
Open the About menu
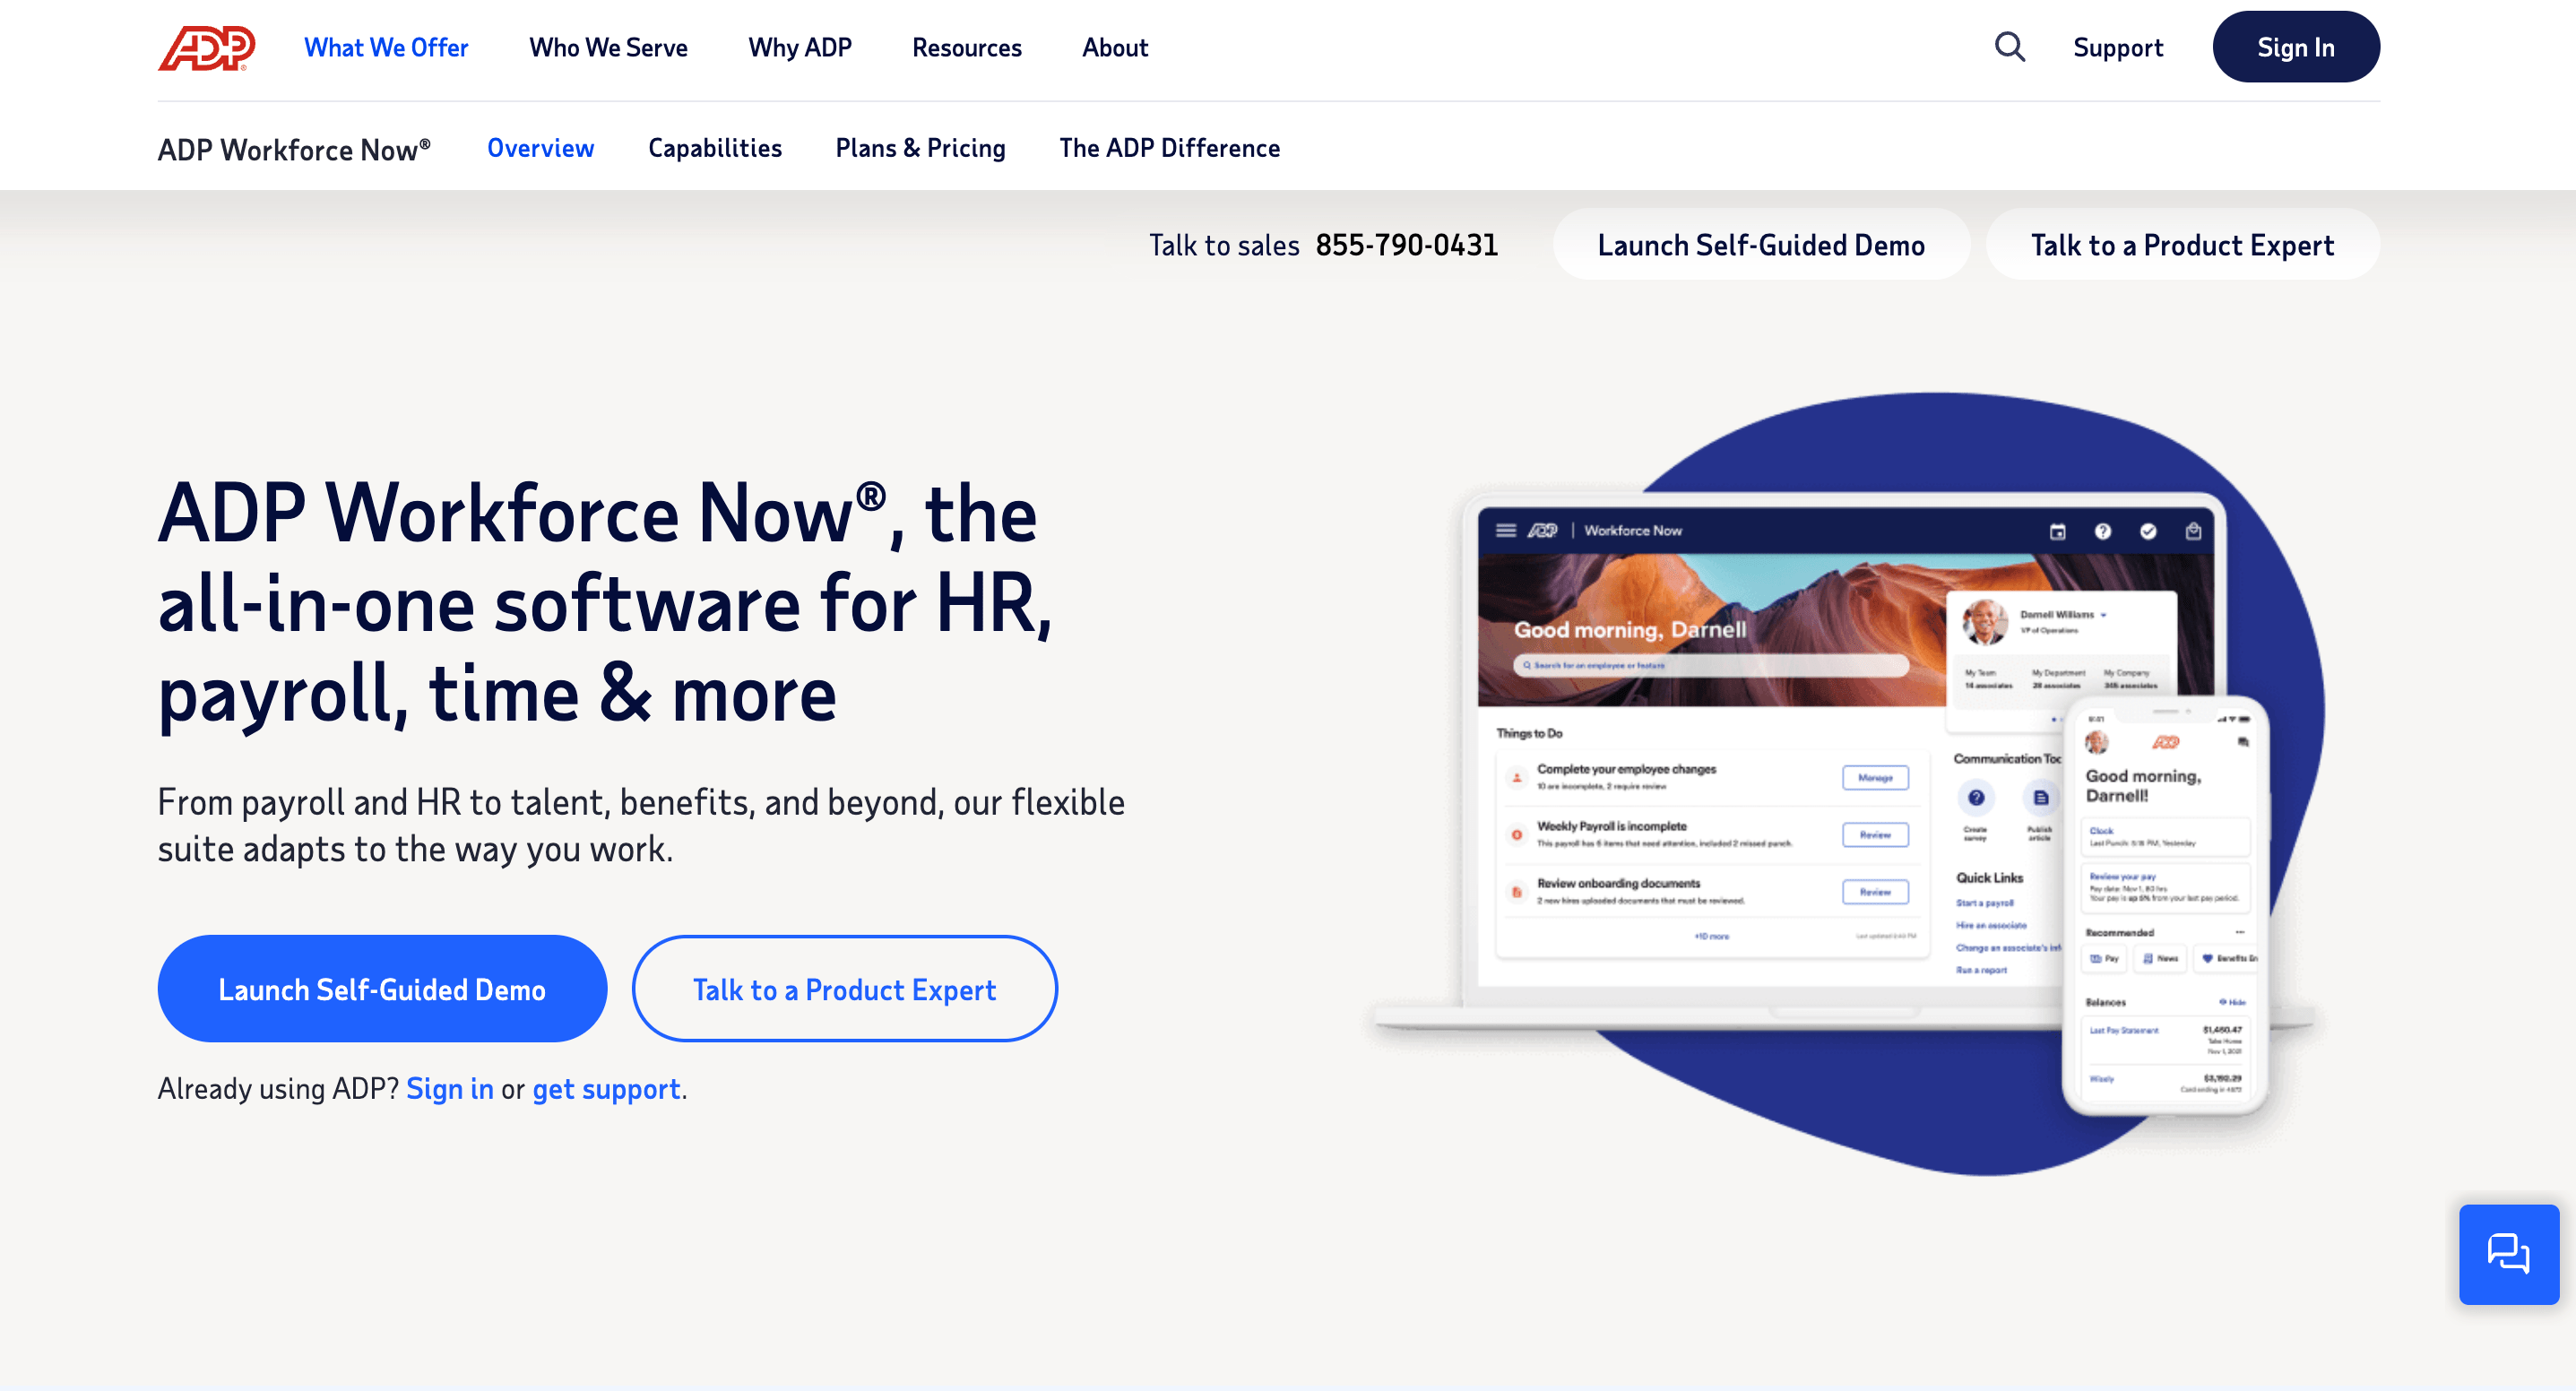(x=1115, y=48)
